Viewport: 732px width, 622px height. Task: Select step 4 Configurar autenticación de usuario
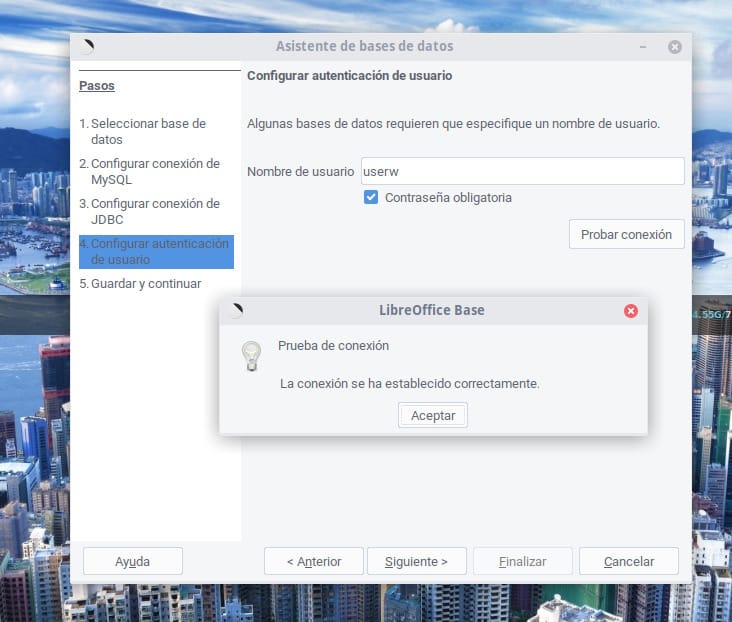156,252
